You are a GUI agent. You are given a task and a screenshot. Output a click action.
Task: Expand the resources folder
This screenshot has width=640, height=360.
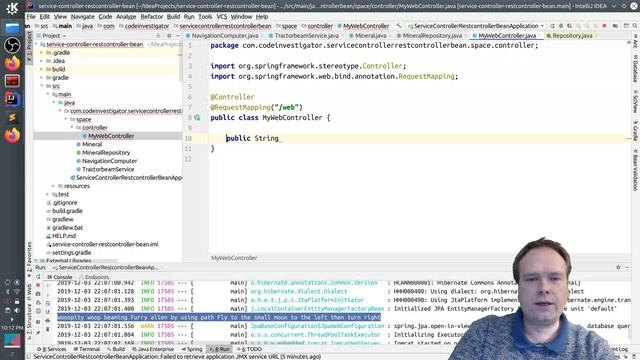pyautogui.click(x=54, y=186)
